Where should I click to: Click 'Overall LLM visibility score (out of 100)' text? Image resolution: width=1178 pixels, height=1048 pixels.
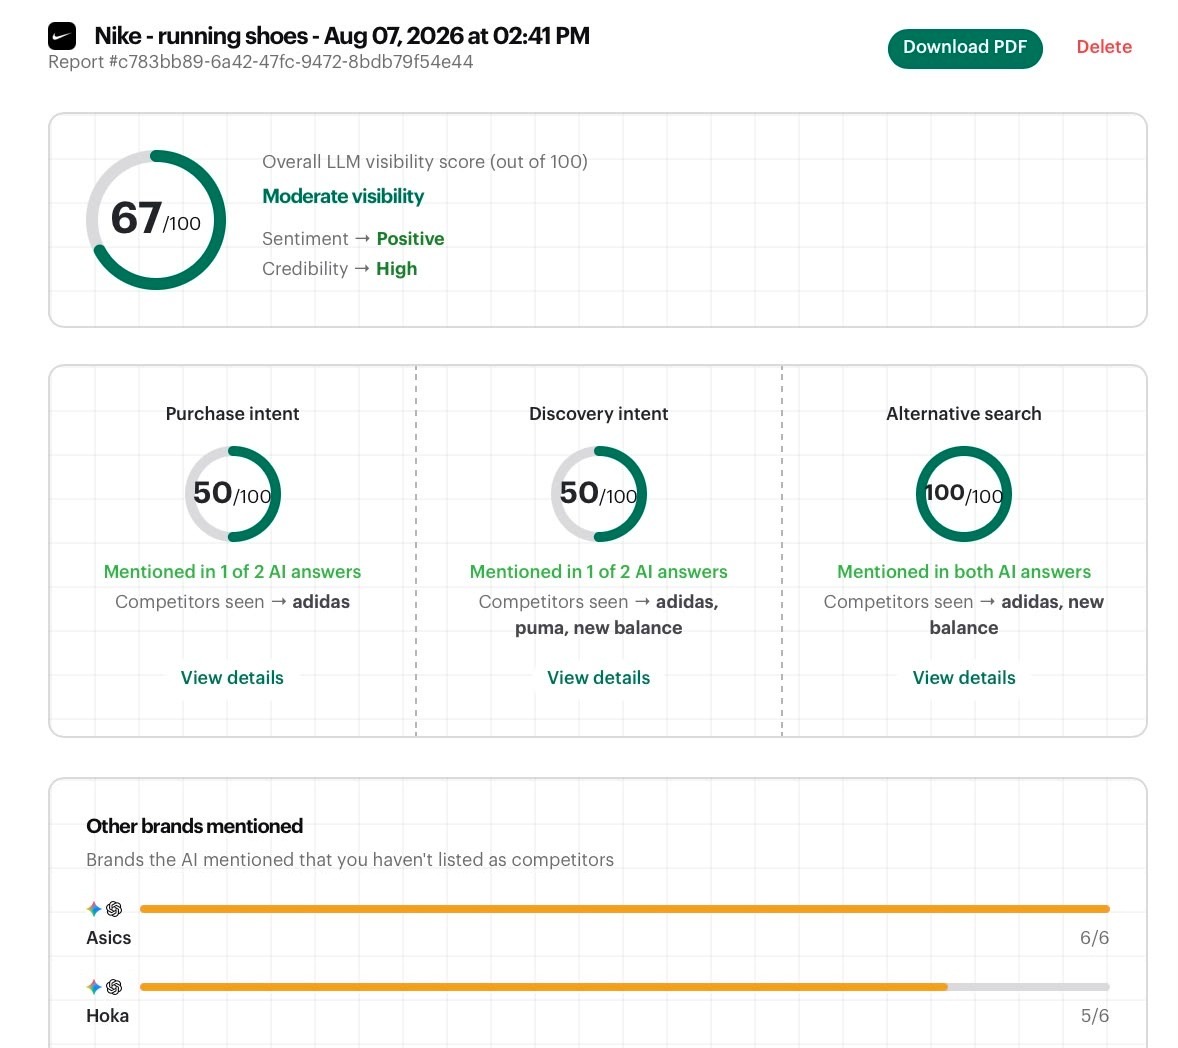(x=424, y=162)
